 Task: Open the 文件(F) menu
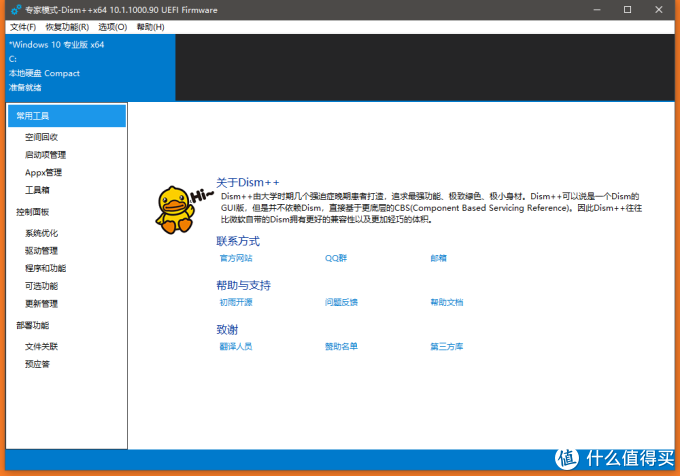[x=23, y=27]
